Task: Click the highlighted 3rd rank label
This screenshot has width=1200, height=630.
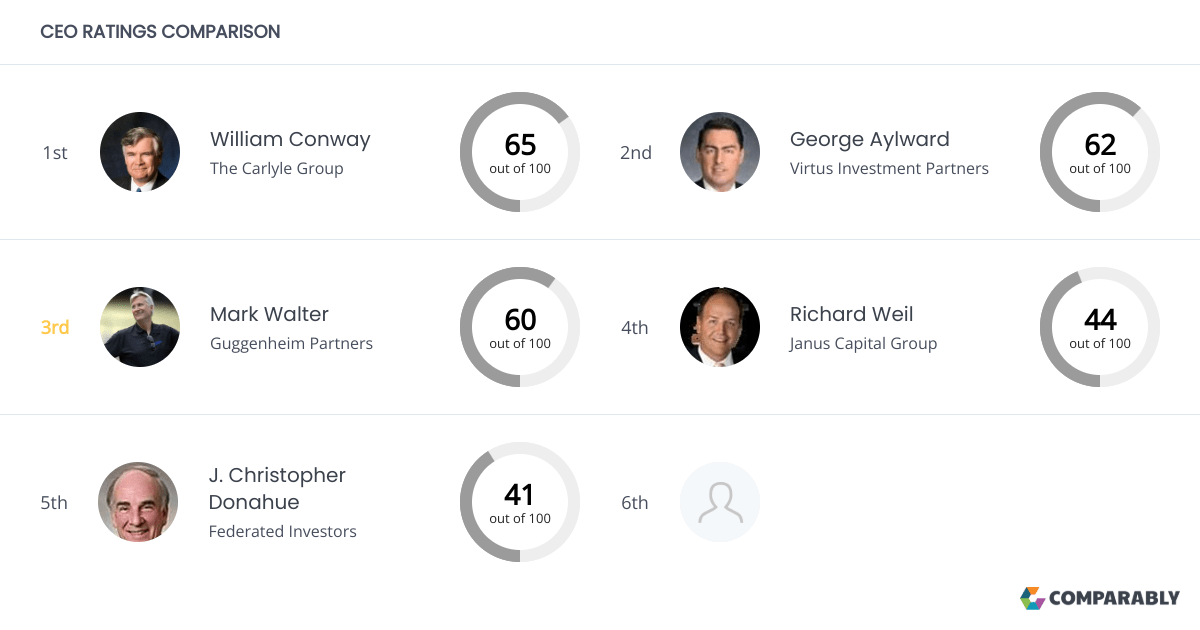Action: pos(55,327)
